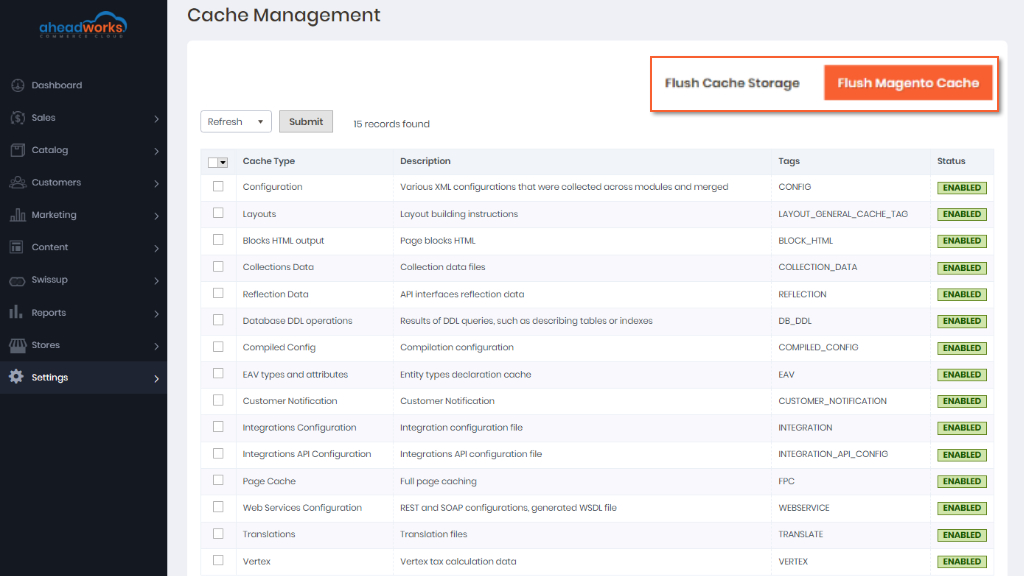Check the Integrations API Configuration checkbox
Image resolution: width=1024 pixels, height=576 pixels.
(x=218, y=453)
